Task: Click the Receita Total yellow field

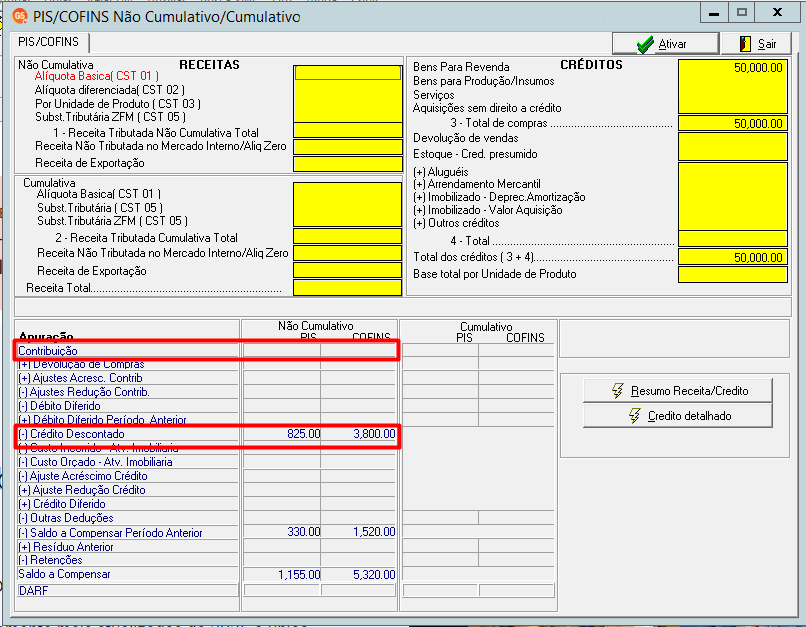Action: [347, 288]
